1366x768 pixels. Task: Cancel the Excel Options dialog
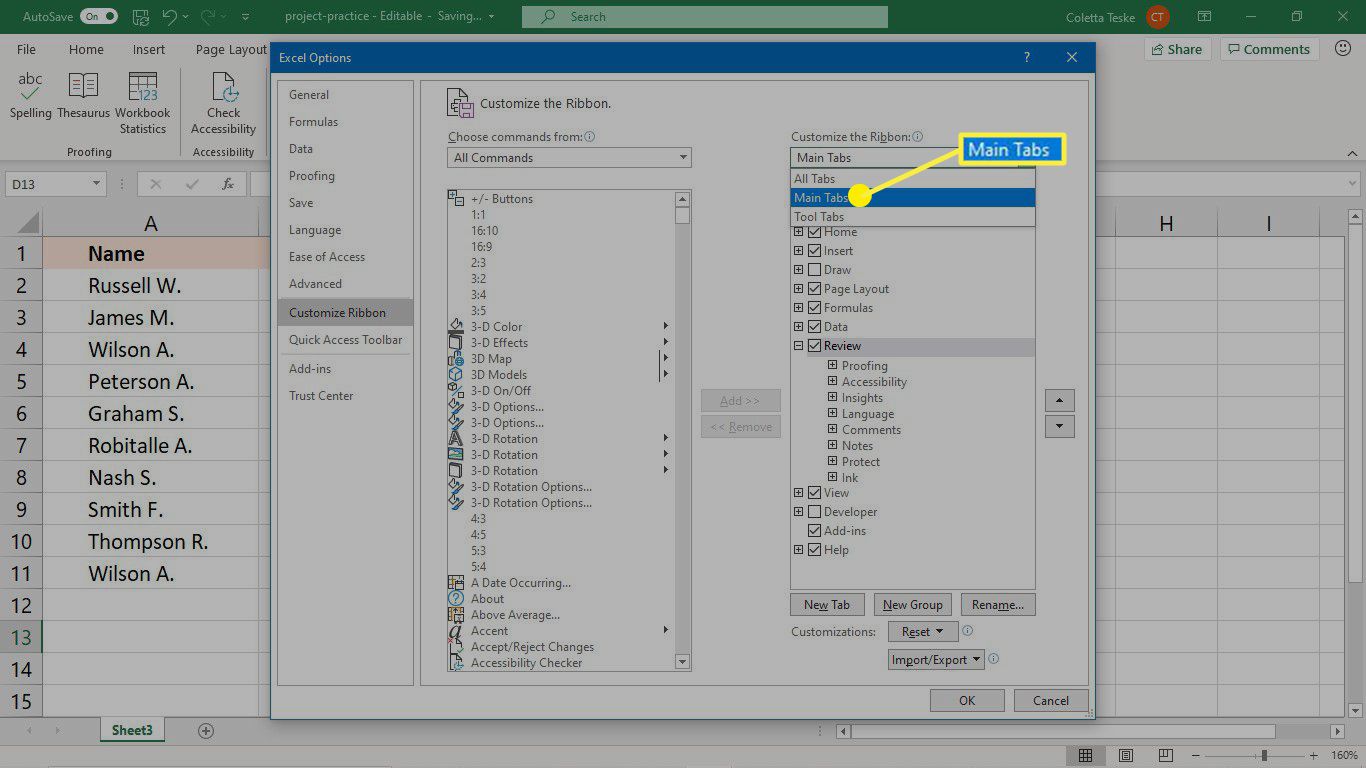point(1051,701)
